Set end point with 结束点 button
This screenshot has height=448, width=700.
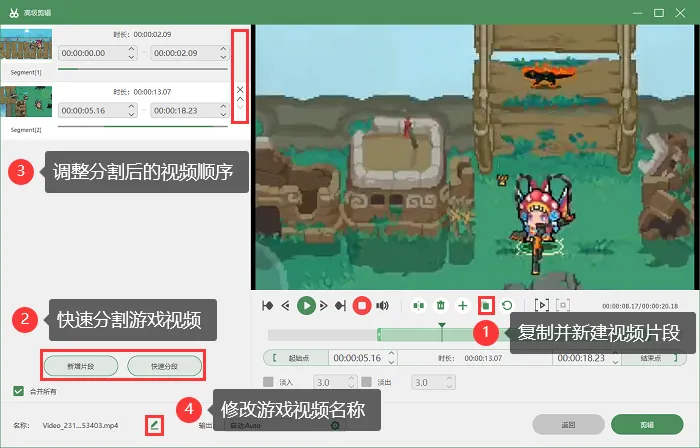click(654, 357)
